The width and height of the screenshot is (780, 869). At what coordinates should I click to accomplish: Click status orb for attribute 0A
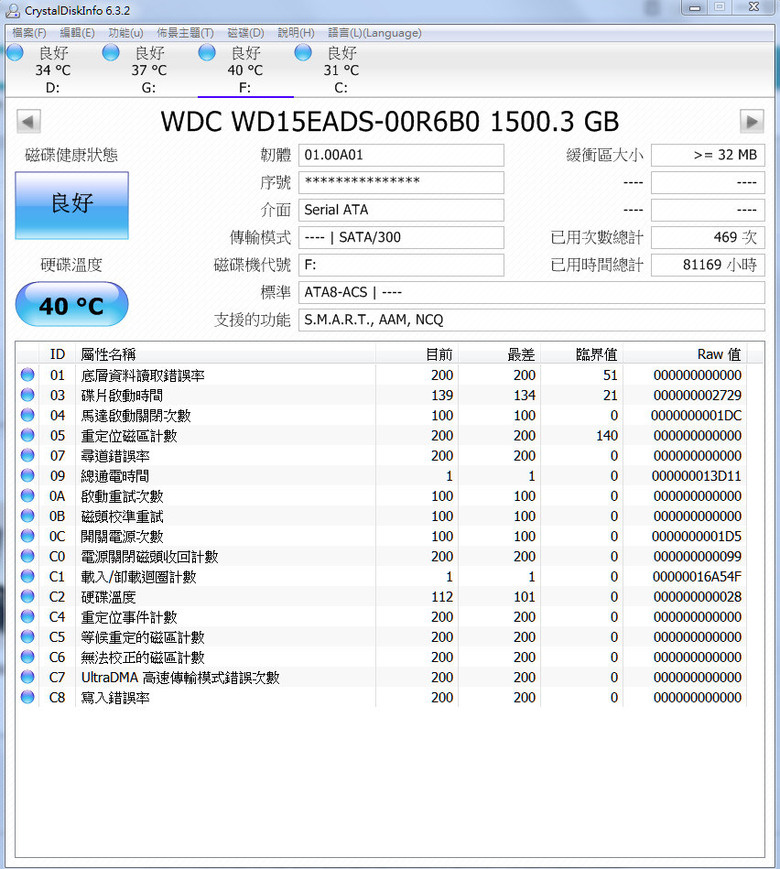coord(27,495)
